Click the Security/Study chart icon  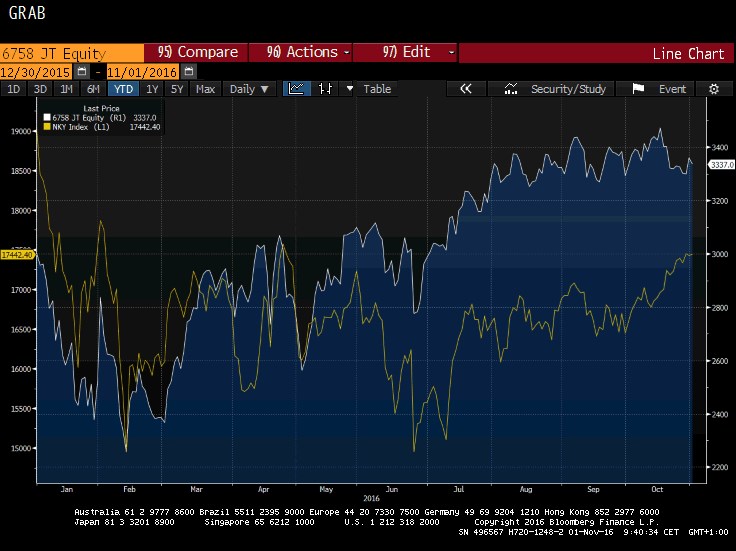tap(511, 89)
